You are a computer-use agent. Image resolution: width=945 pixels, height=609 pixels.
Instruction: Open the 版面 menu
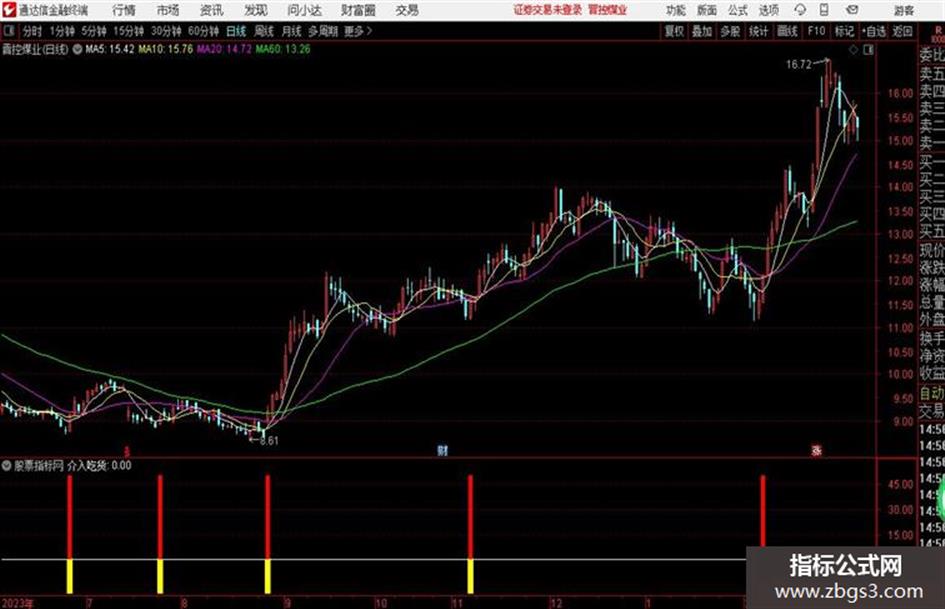point(707,10)
